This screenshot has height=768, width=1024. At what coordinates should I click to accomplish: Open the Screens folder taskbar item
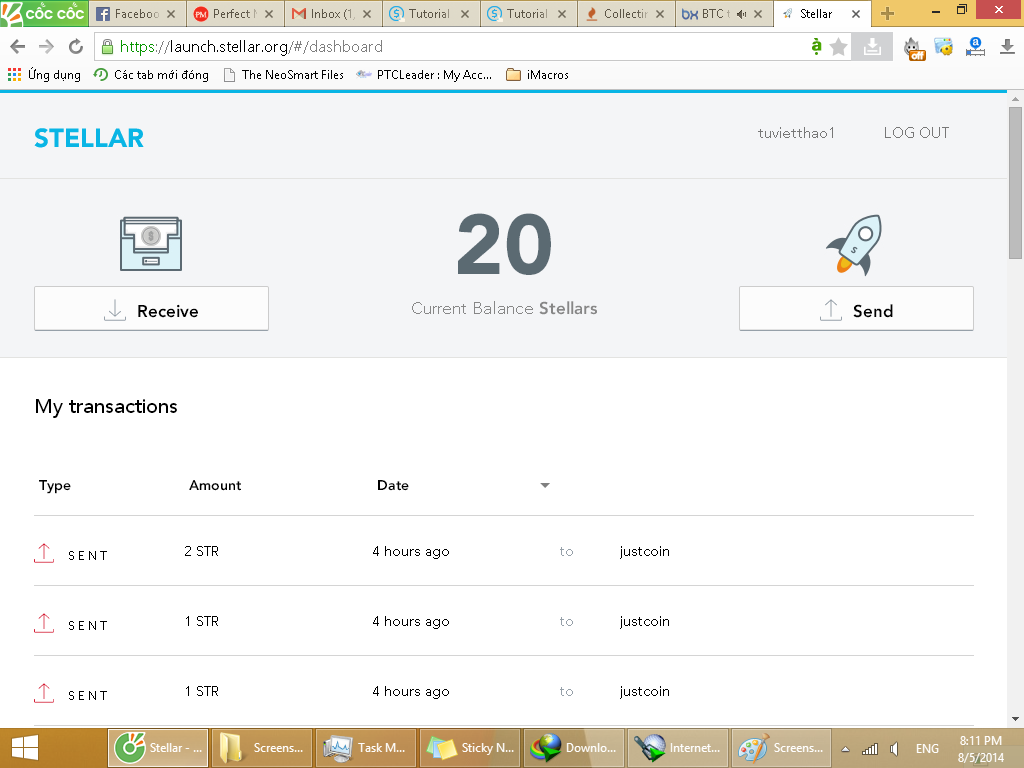click(x=262, y=748)
